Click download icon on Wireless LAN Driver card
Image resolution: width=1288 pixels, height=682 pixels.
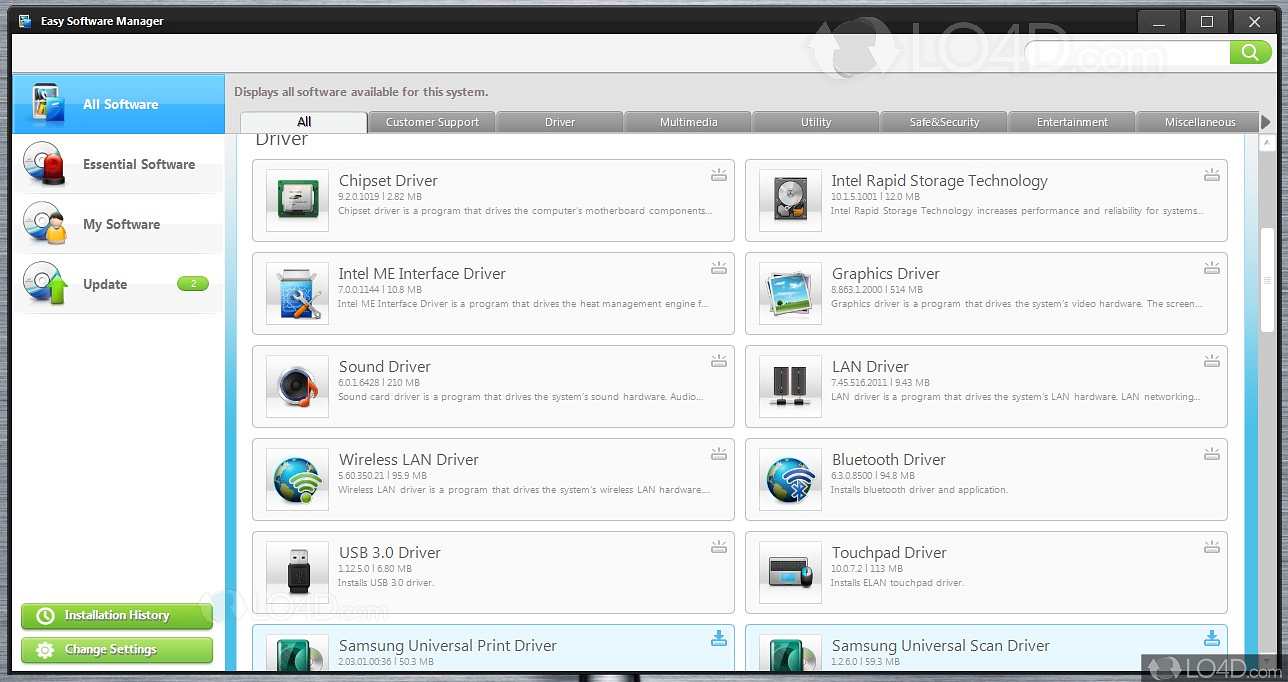[718, 454]
